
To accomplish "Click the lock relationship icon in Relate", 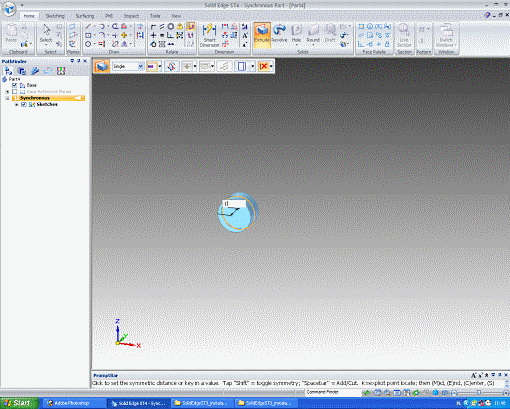I will click(180, 26).
